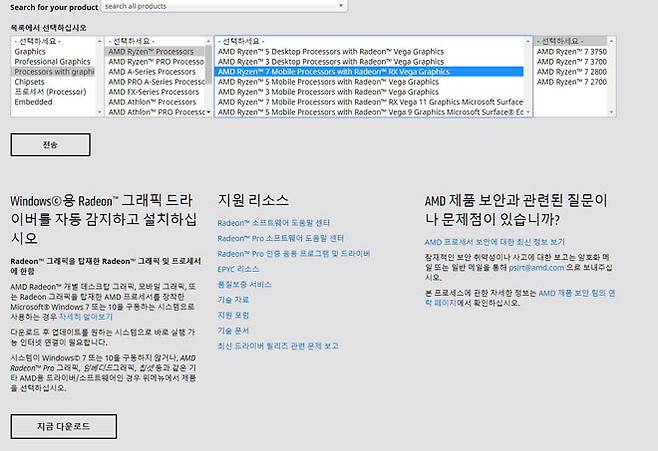658x451 pixels.
Task: Choose Professional Graphics from the category list
Action: (52, 61)
